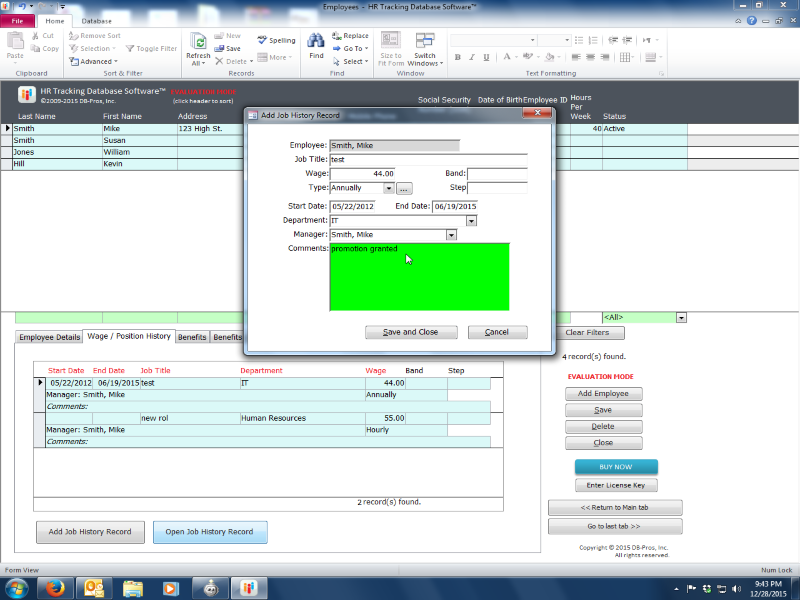The height and width of the screenshot is (600, 800).
Task: Click the Windows Start button
Action: [17, 588]
